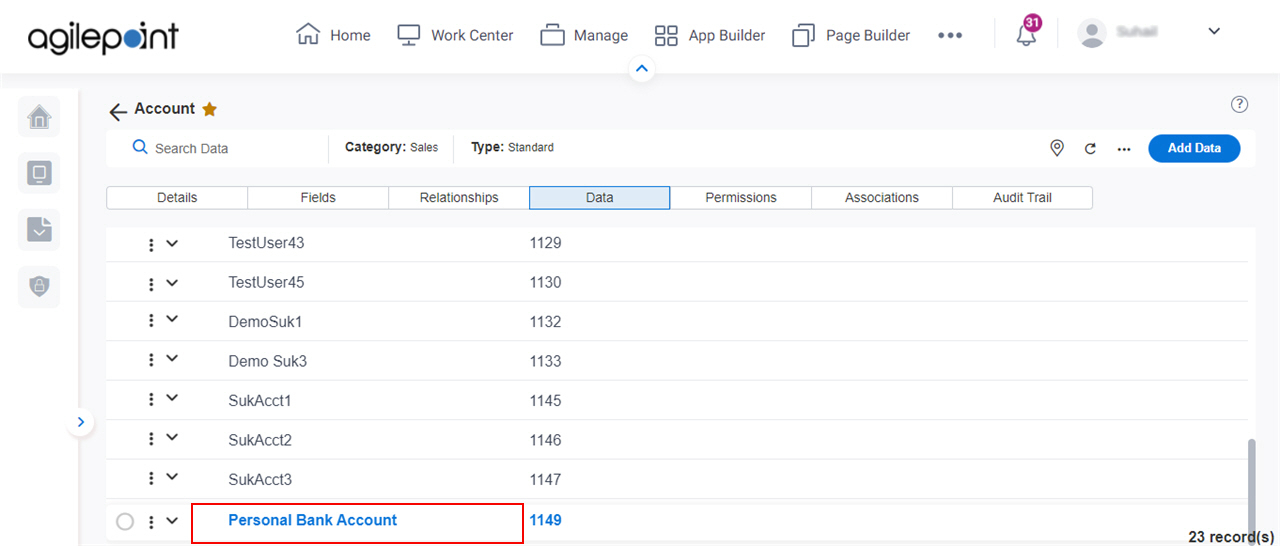The image size is (1280, 546).
Task: Click the value 1146
Action: pos(546,440)
